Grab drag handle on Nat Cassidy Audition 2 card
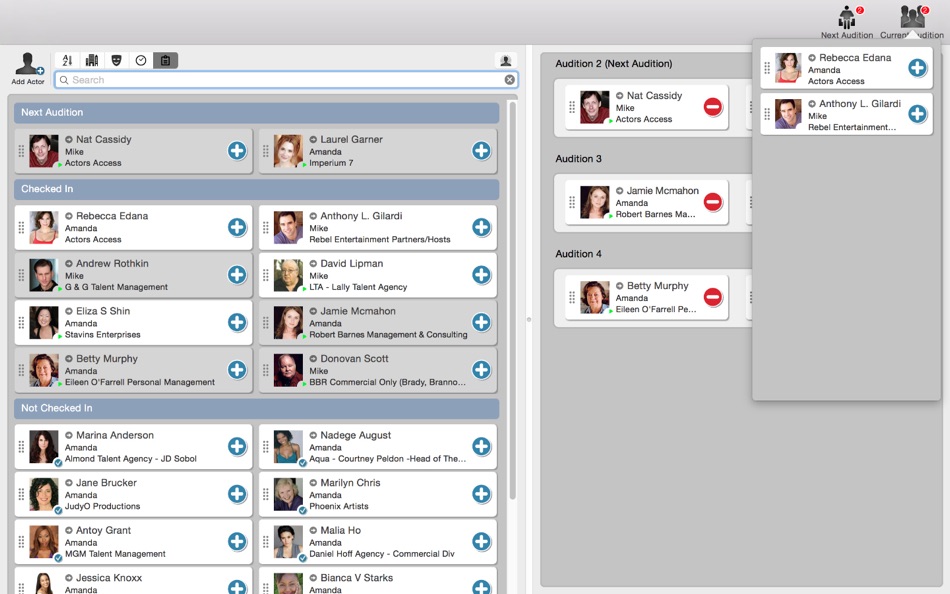 click(x=572, y=107)
